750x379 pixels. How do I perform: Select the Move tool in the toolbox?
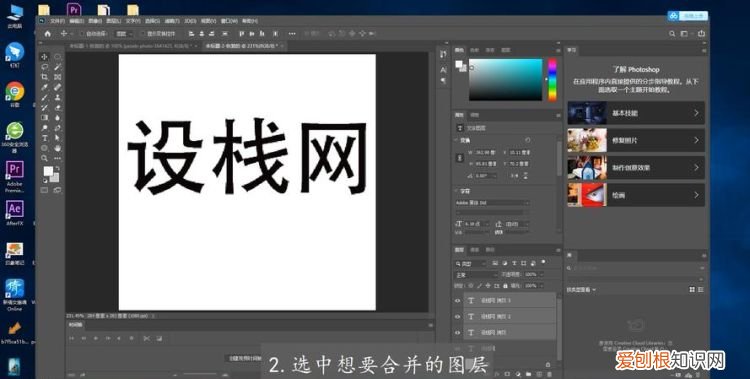[44, 56]
